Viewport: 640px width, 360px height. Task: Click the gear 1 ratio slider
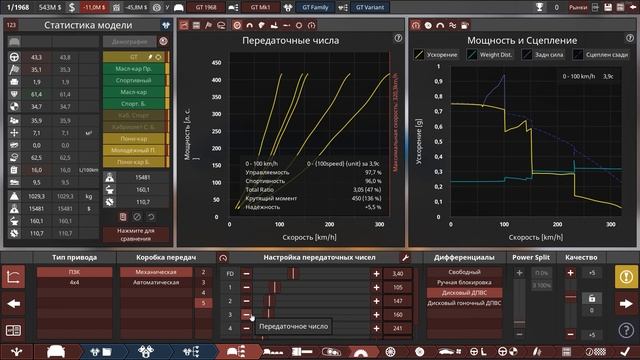pyautogui.click(x=311, y=287)
